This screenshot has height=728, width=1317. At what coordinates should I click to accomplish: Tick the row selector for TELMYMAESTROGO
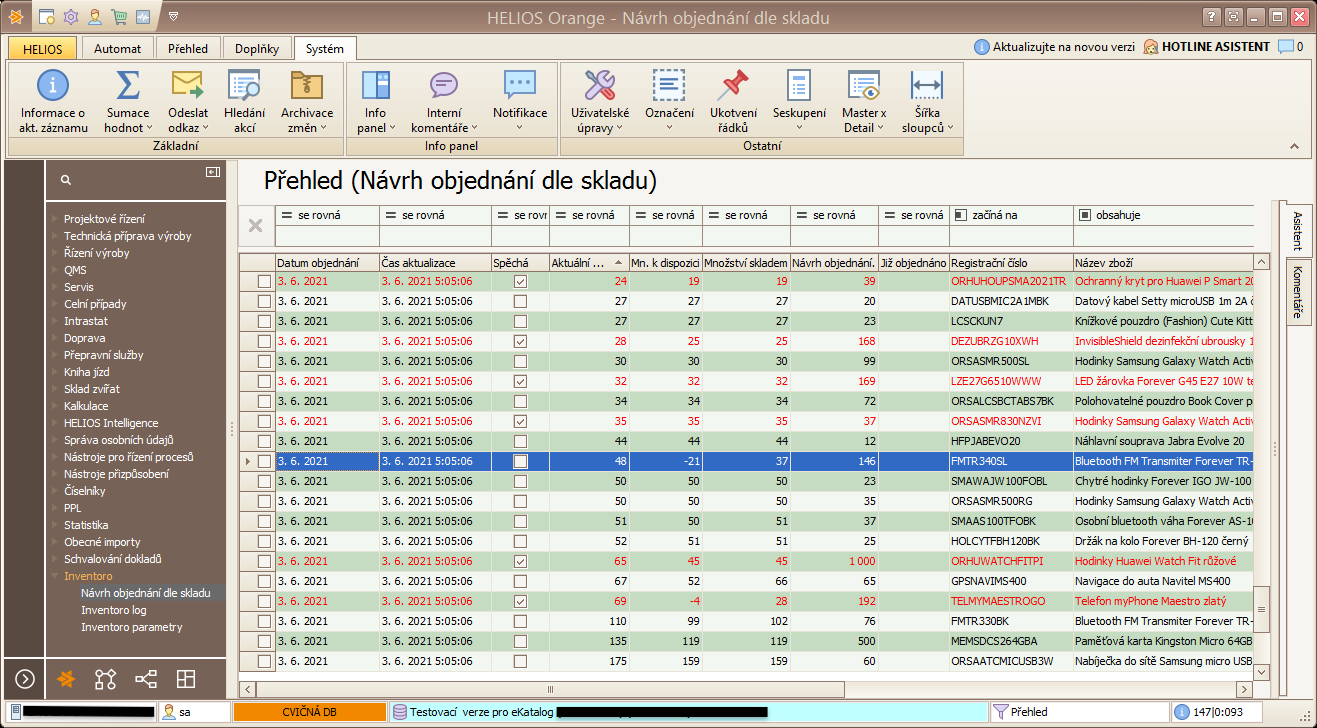click(264, 601)
